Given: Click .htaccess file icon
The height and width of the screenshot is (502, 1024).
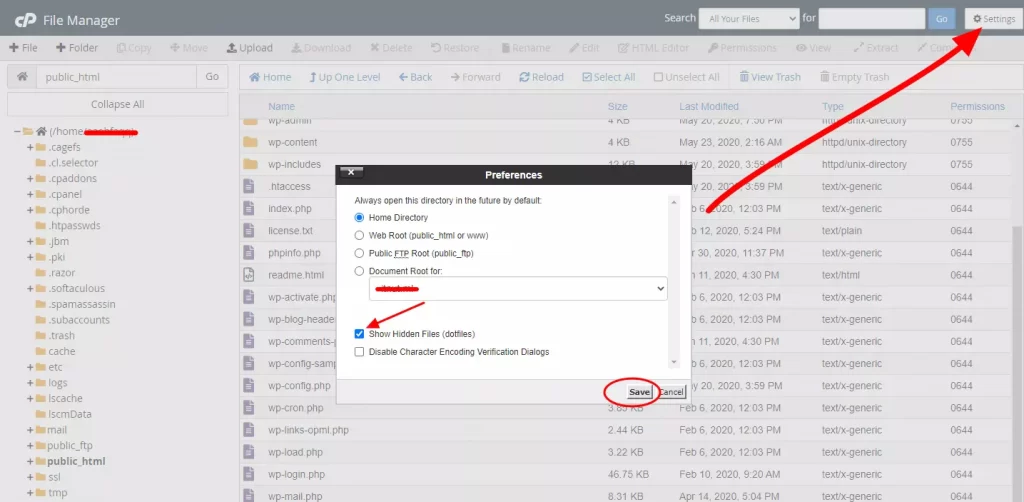Looking at the screenshot, I should pos(248,186).
